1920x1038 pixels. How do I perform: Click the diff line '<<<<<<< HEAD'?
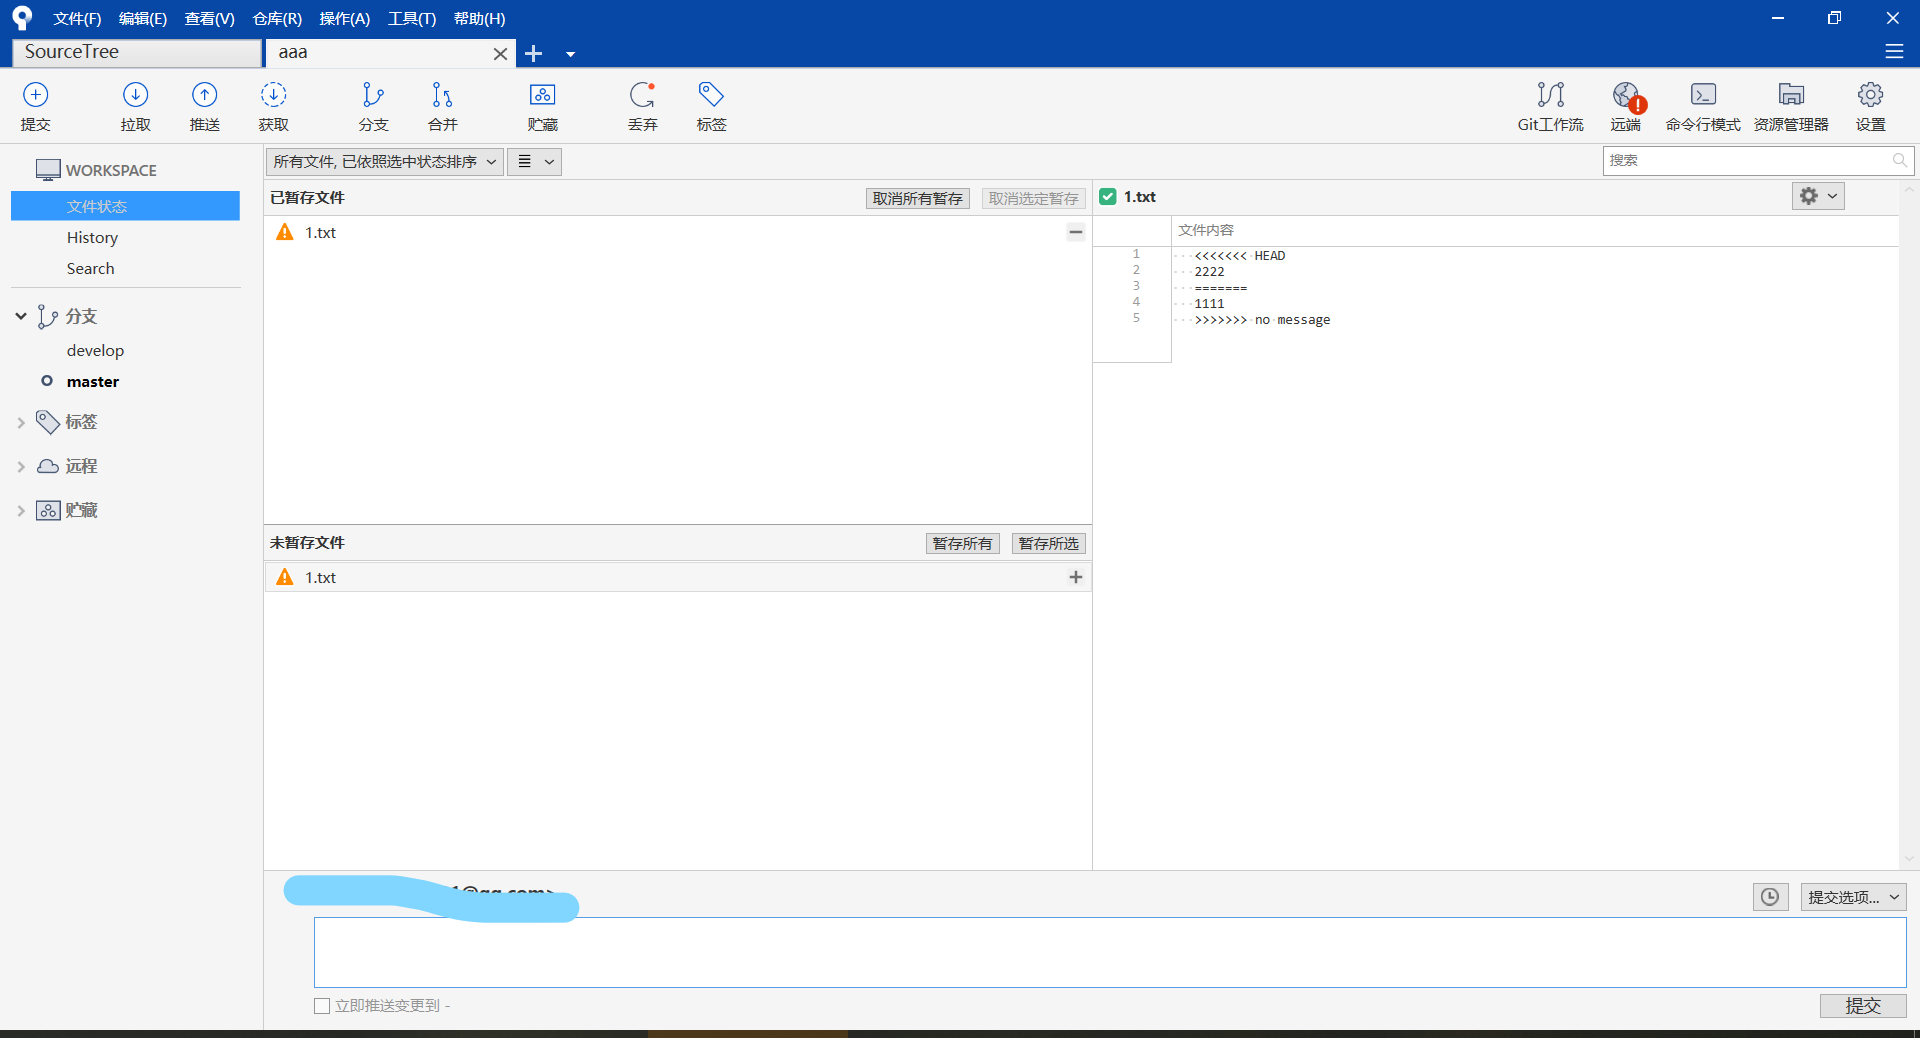(1240, 256)
